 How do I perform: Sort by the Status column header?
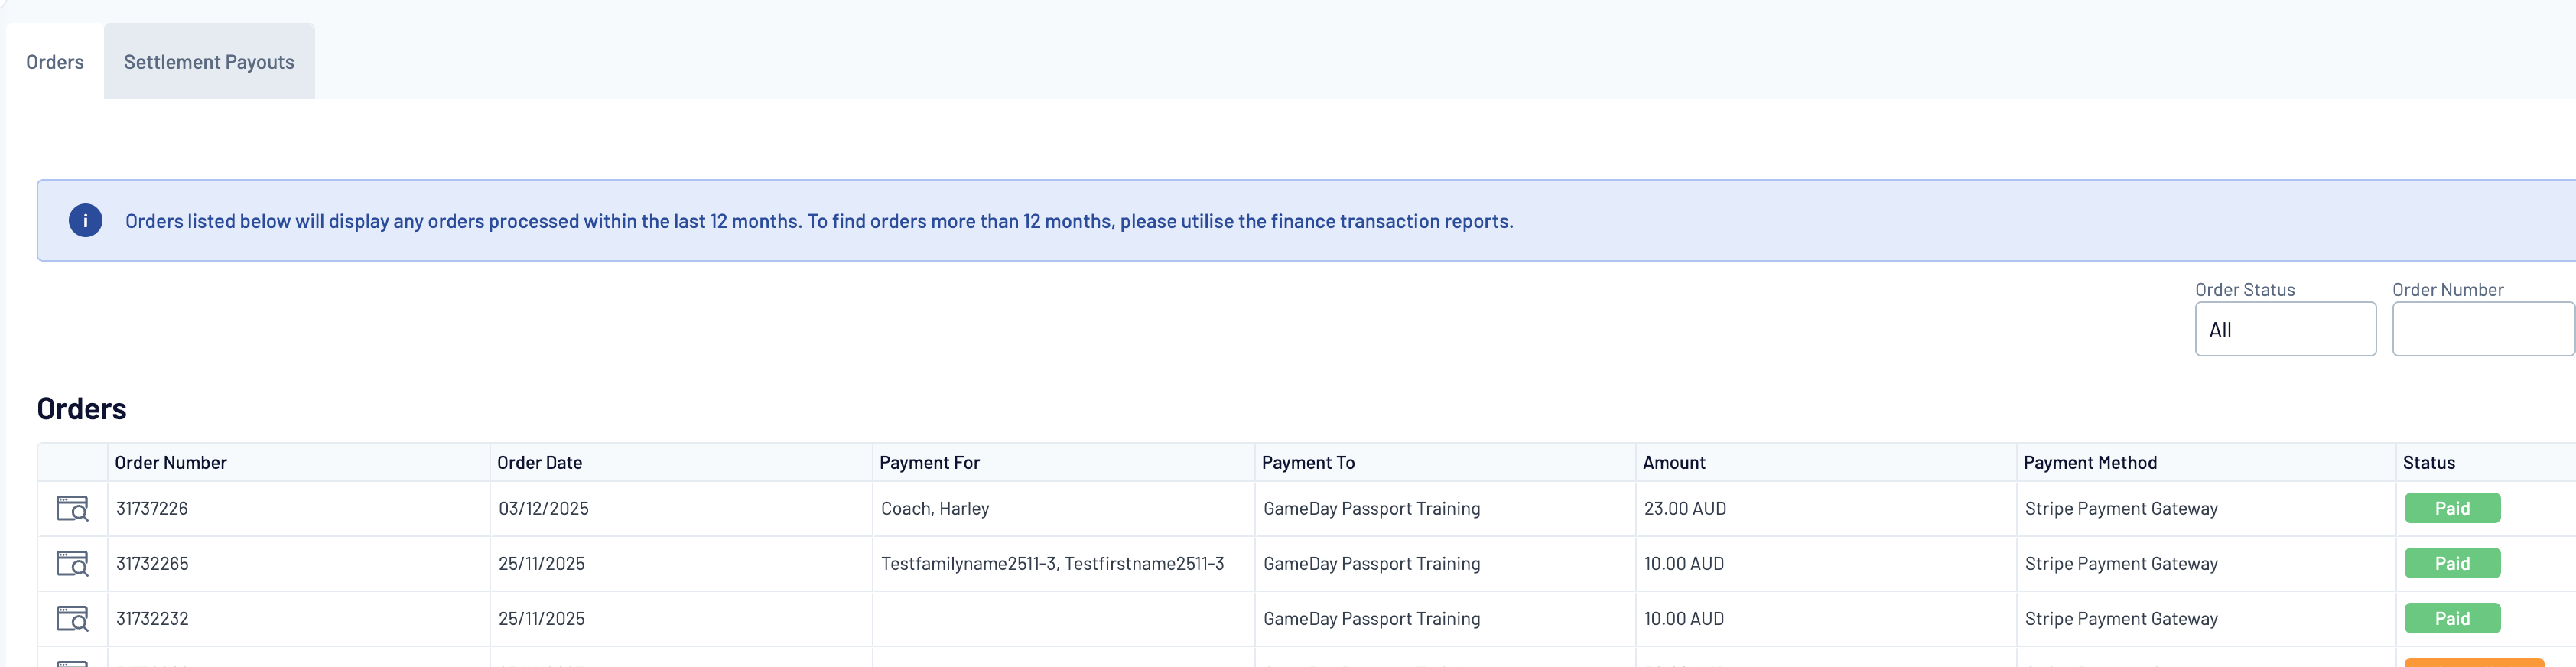point(2429,463)
